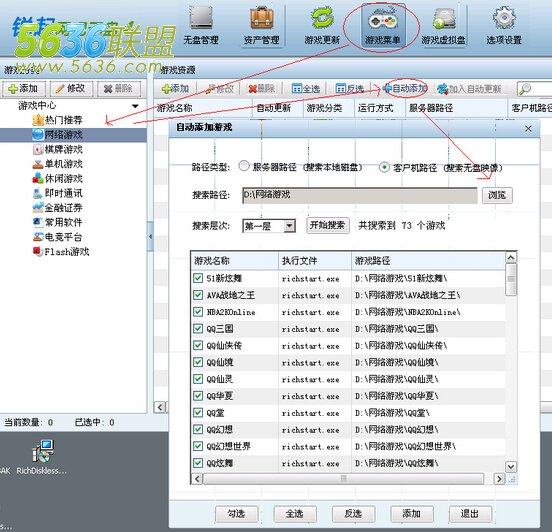Click 添加 in the left category toolbar
Viewport: 552px width, 532px height.
(x=24, y=89)
